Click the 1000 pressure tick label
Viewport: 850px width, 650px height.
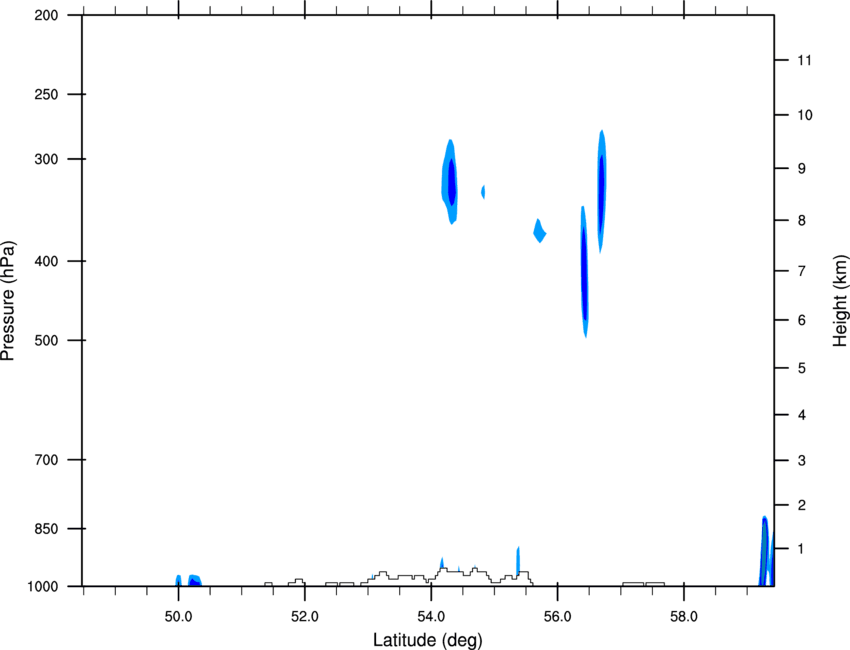pyautogui.click(x=42, y=587)
